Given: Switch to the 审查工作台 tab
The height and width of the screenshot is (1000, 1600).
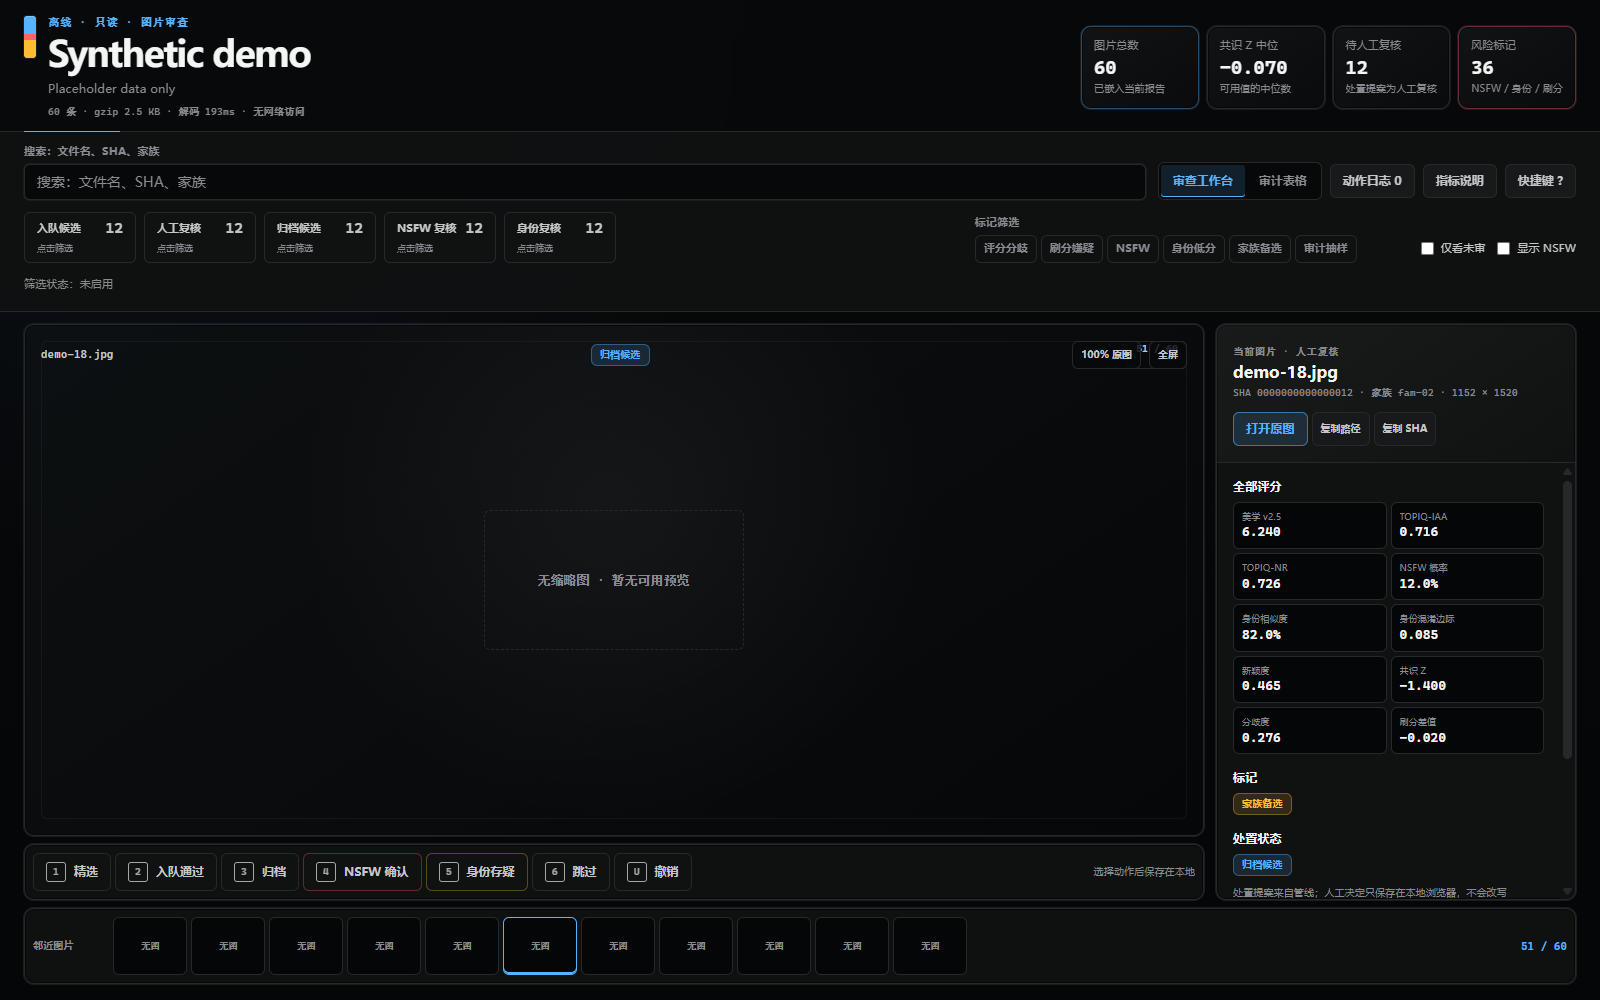Looking at the screenshot, I should 1203,181.
